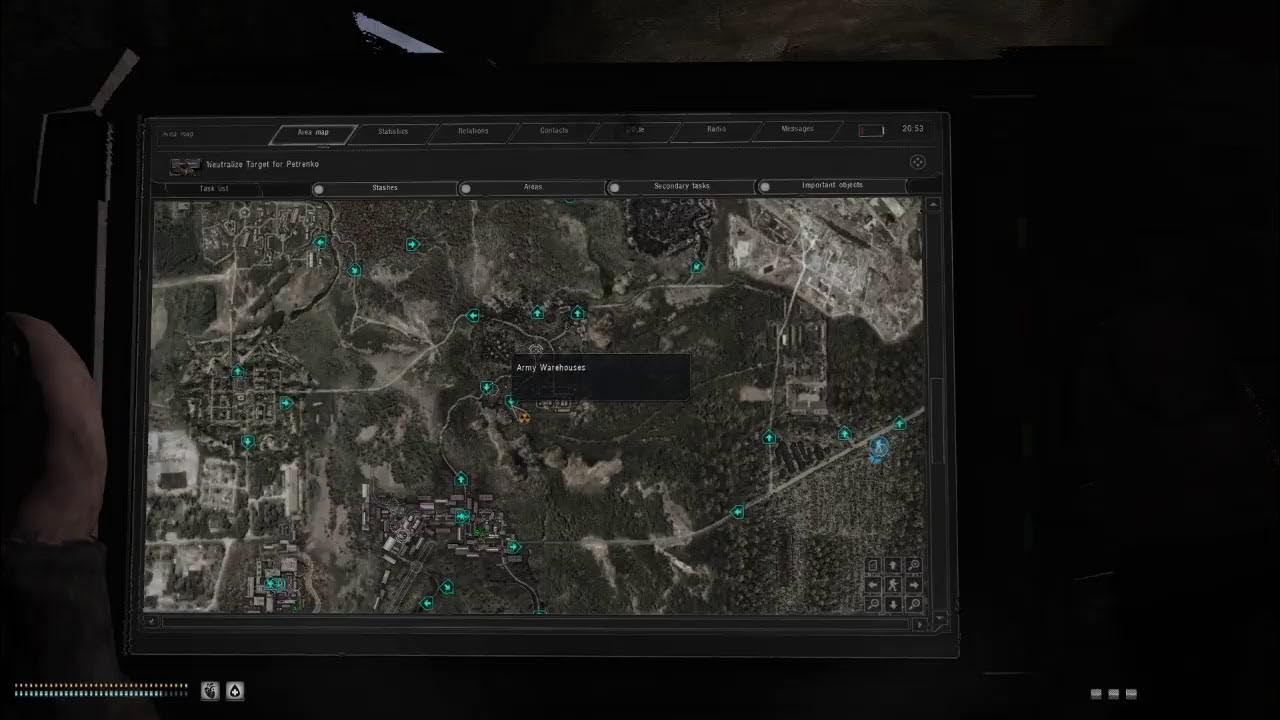Screen dimensions: 1280x720
Task: Click magnifier icon in control pad's top-right
Action: [x=913, y=566]
